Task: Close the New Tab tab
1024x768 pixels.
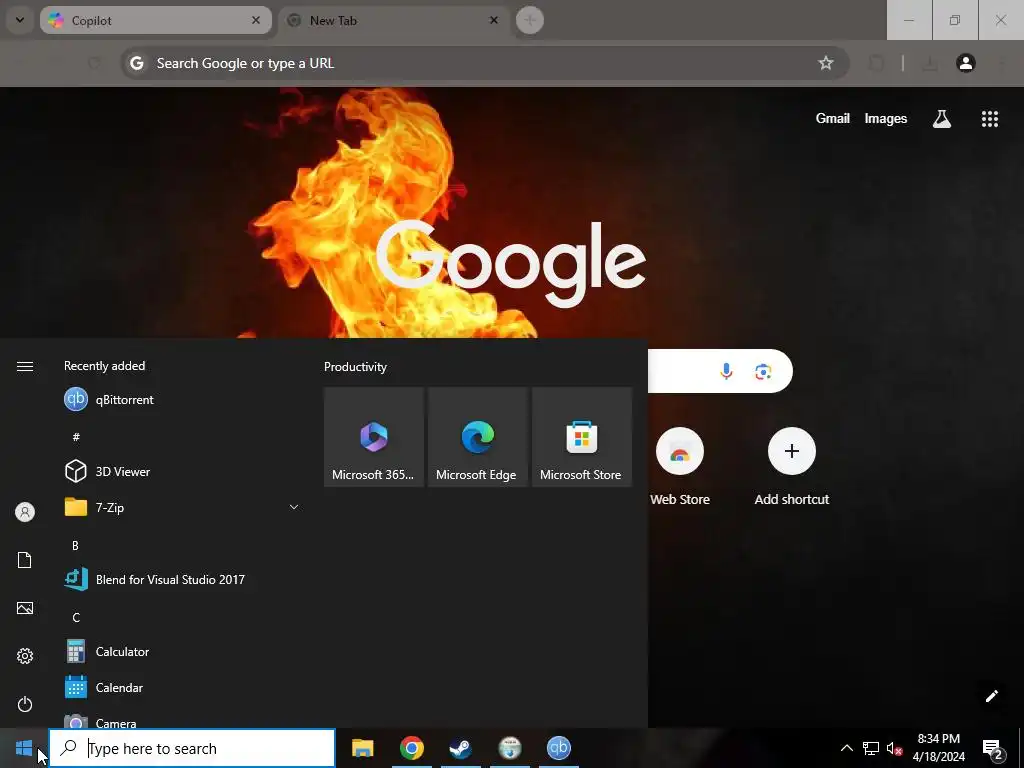Action: point(494,20)
